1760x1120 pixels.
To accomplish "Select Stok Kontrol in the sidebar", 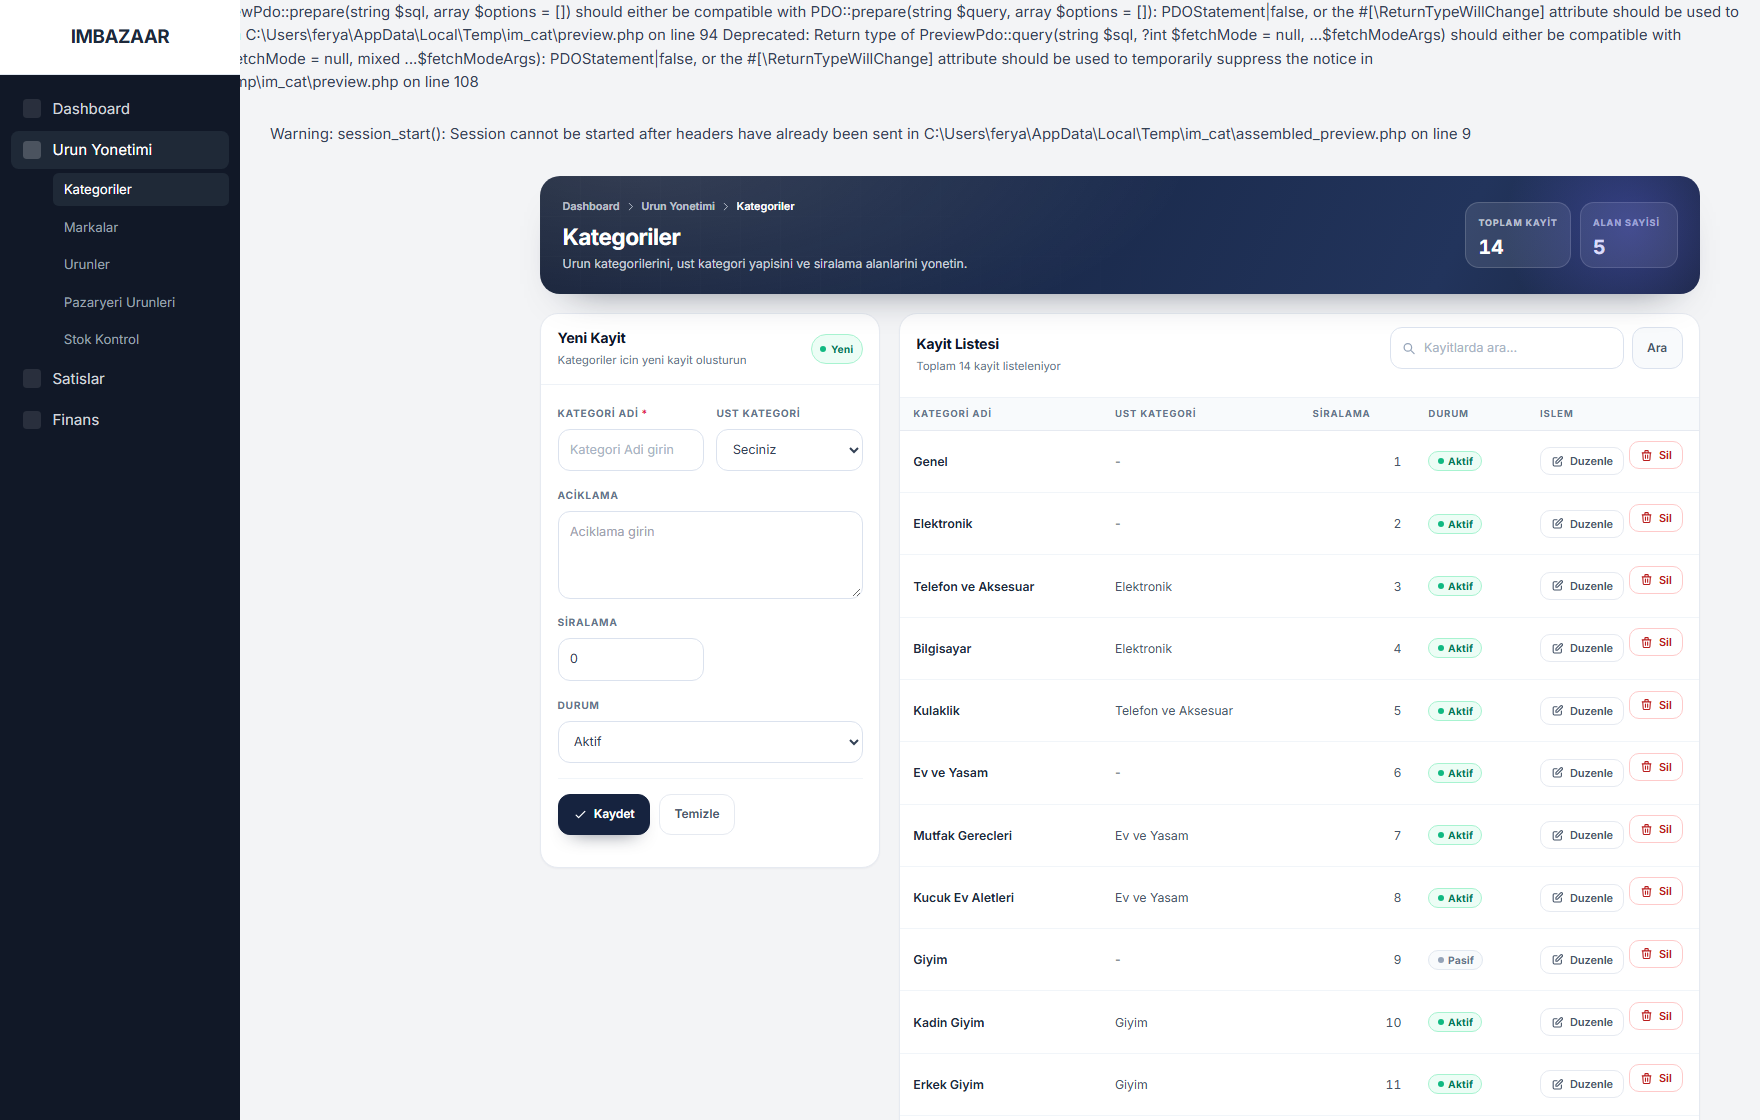I will click(x=141, y=339).
